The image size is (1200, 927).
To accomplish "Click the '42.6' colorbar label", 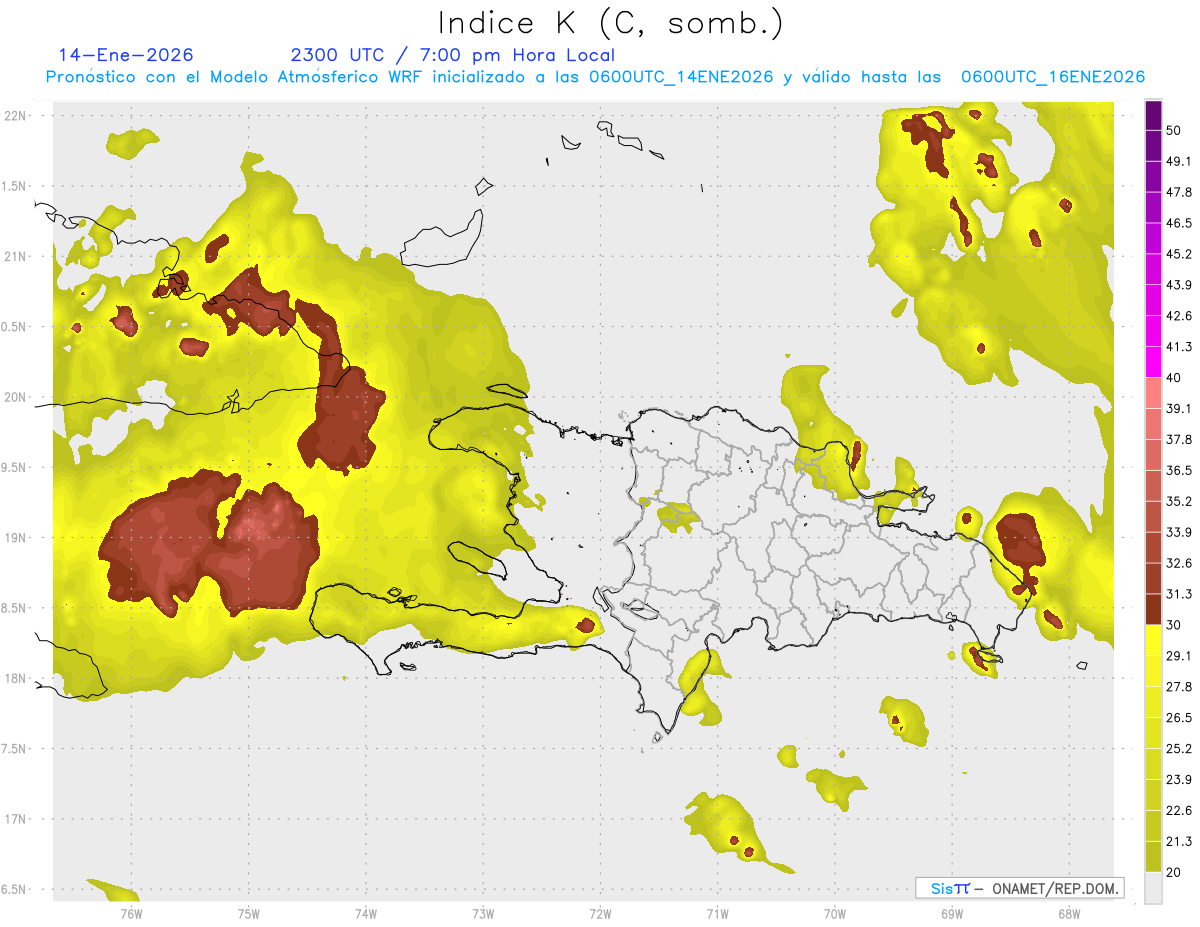I will point(1178,316).
